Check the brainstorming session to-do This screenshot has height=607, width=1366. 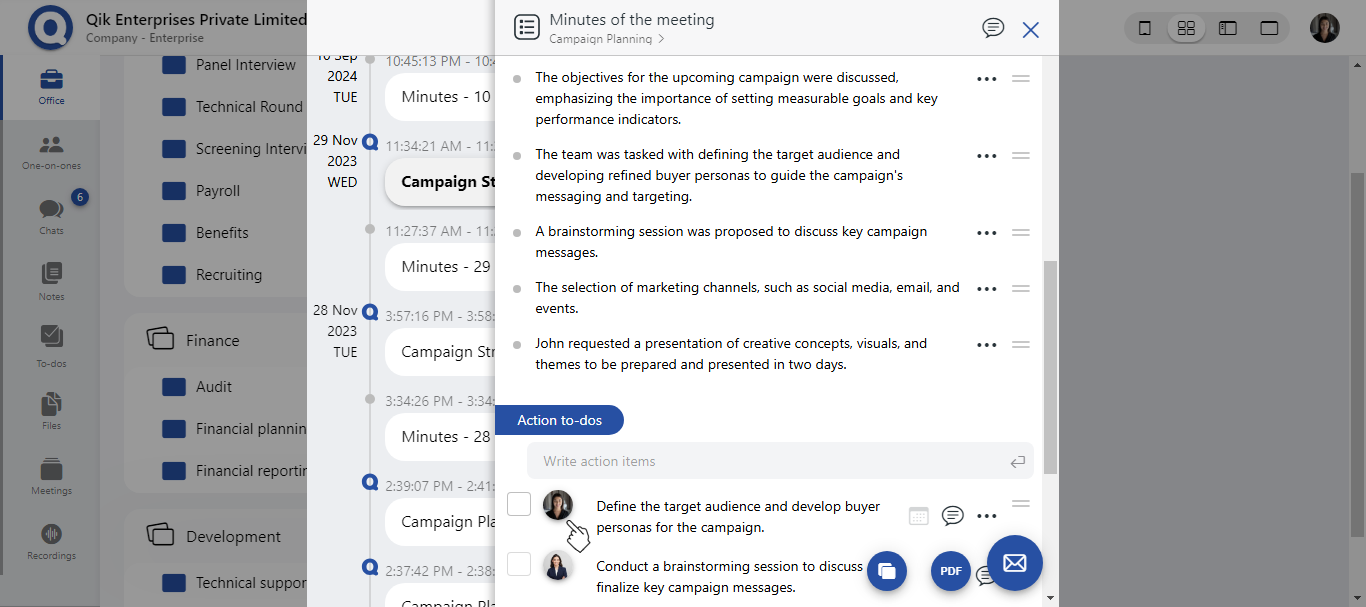(x=519, y=564)
